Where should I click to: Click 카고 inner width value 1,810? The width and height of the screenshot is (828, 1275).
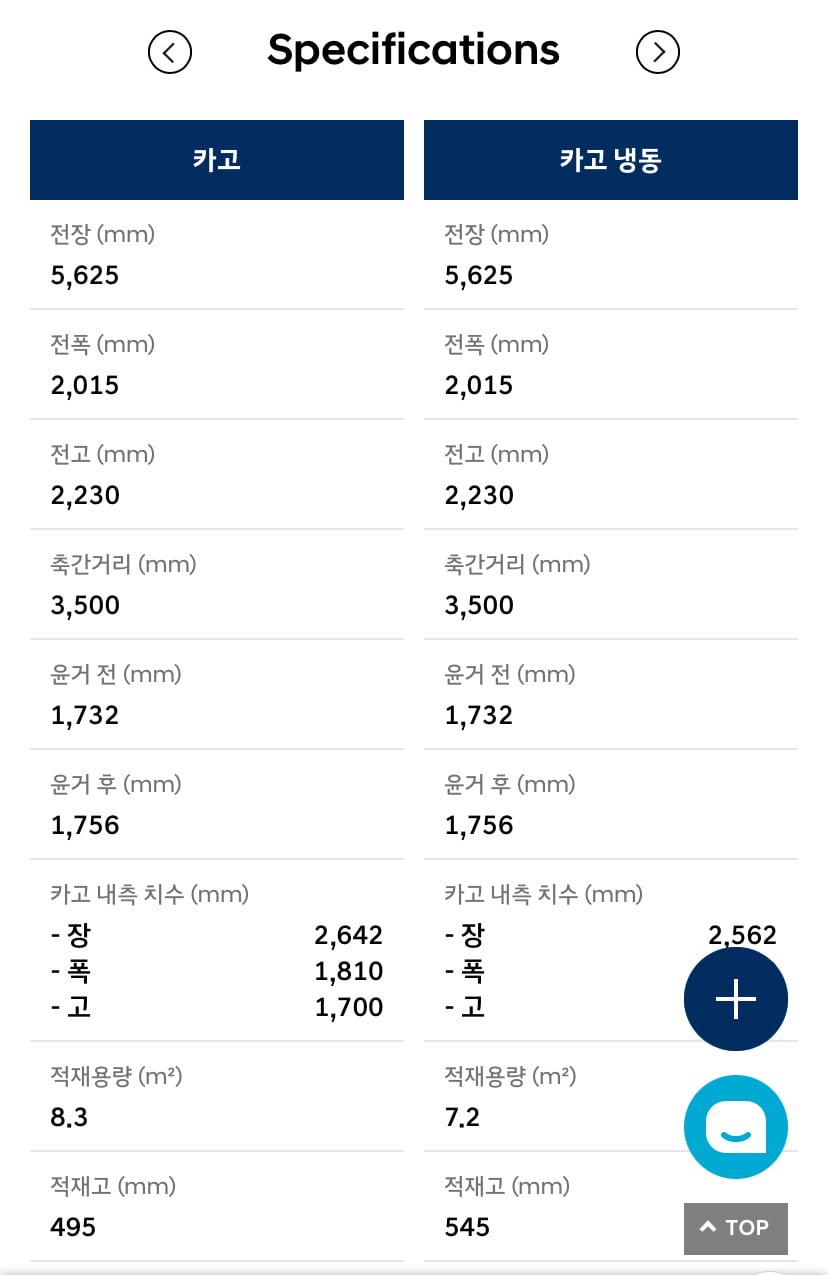pos(349,972)
